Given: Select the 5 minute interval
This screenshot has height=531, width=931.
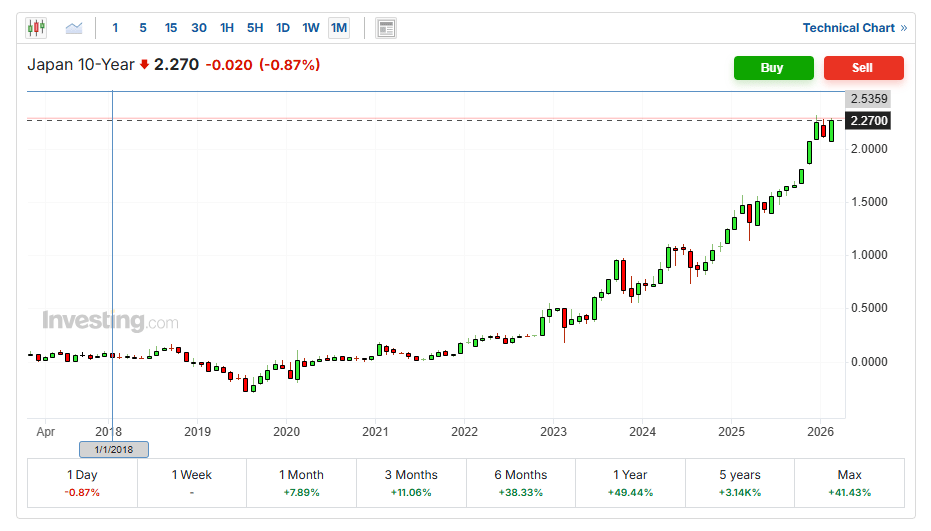Looking at the screenshot, I should click(143, 28).
